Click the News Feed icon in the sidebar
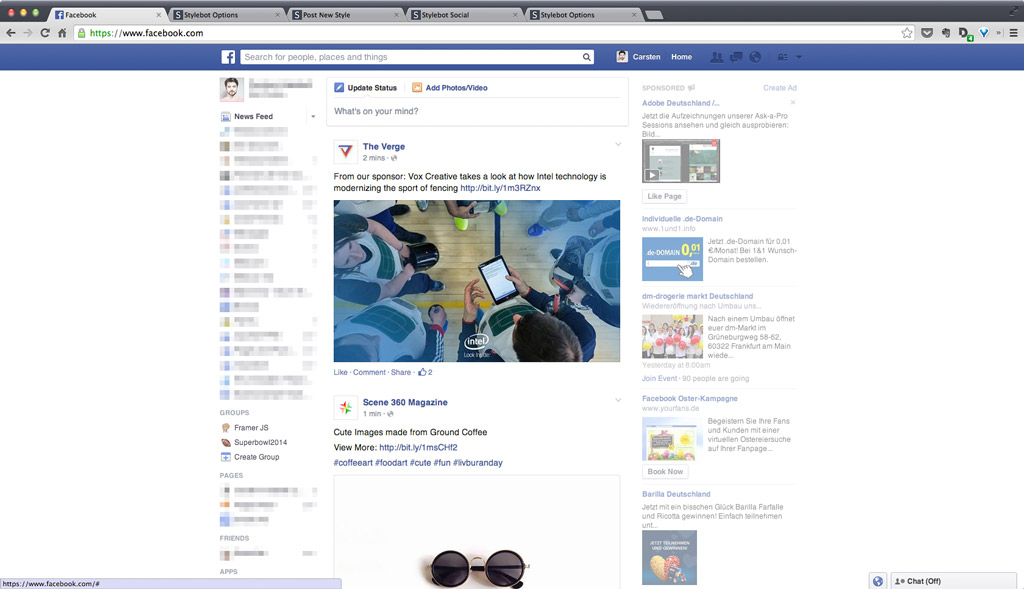Screen dimensions: 1024x589 (225, 116)
